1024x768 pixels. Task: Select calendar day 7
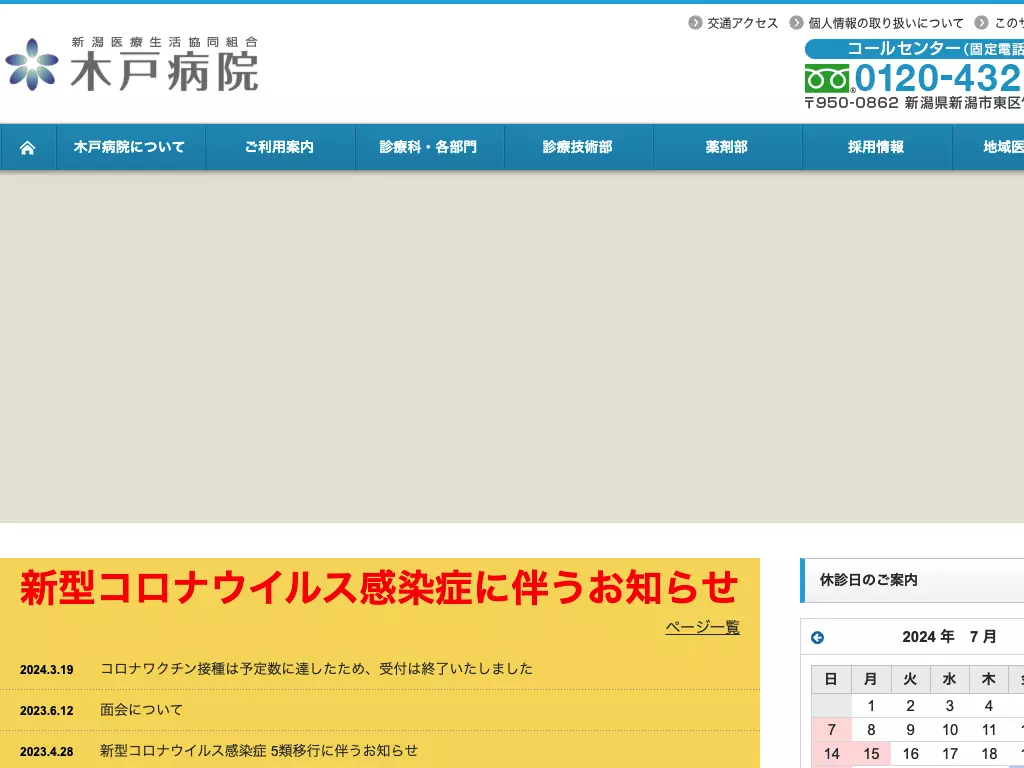click(831, 729)
